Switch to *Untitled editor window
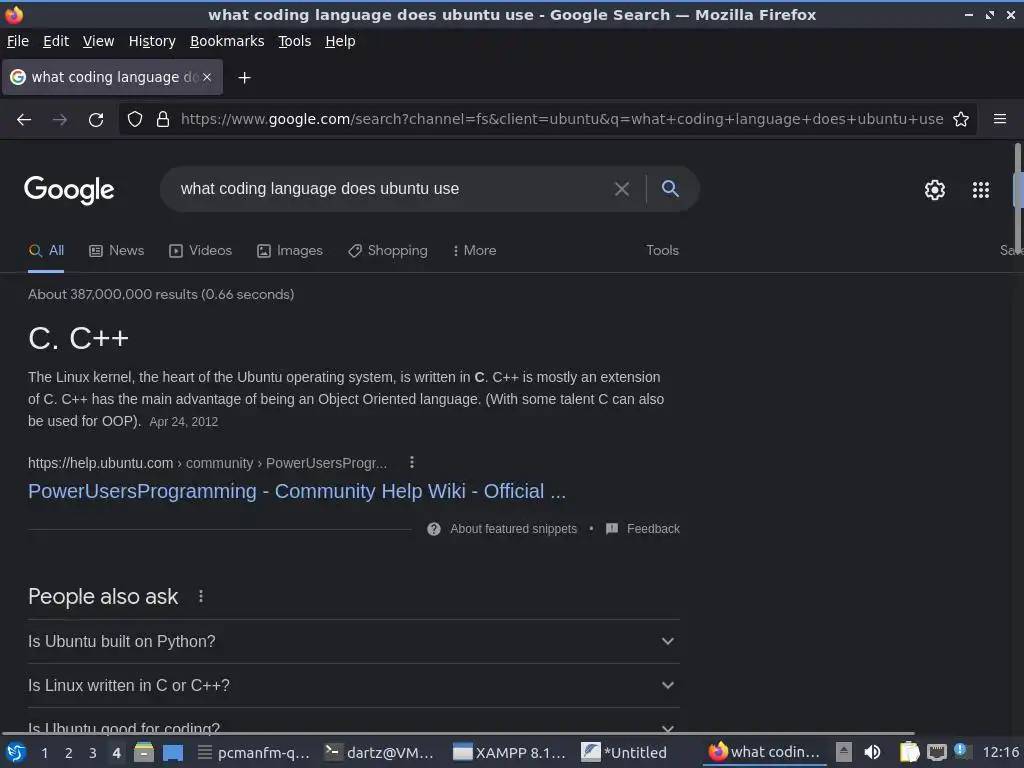 tap(624, 752)
